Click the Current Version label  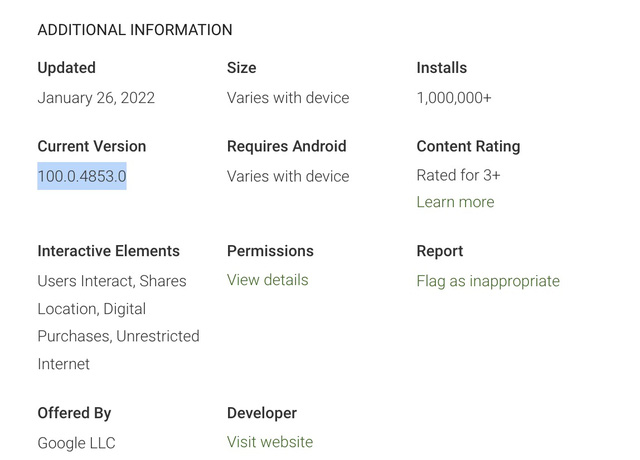(x=91, y=146)
